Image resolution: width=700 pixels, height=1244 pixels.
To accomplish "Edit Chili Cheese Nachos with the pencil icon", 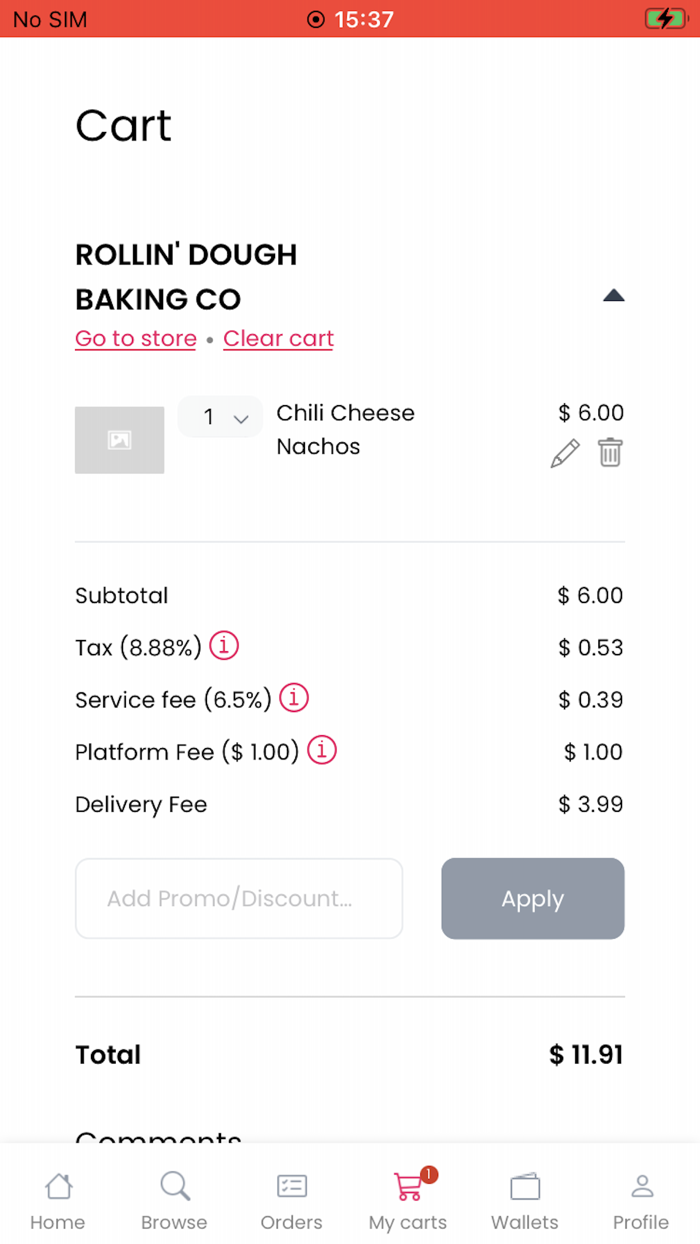I will tap(565, 453).
